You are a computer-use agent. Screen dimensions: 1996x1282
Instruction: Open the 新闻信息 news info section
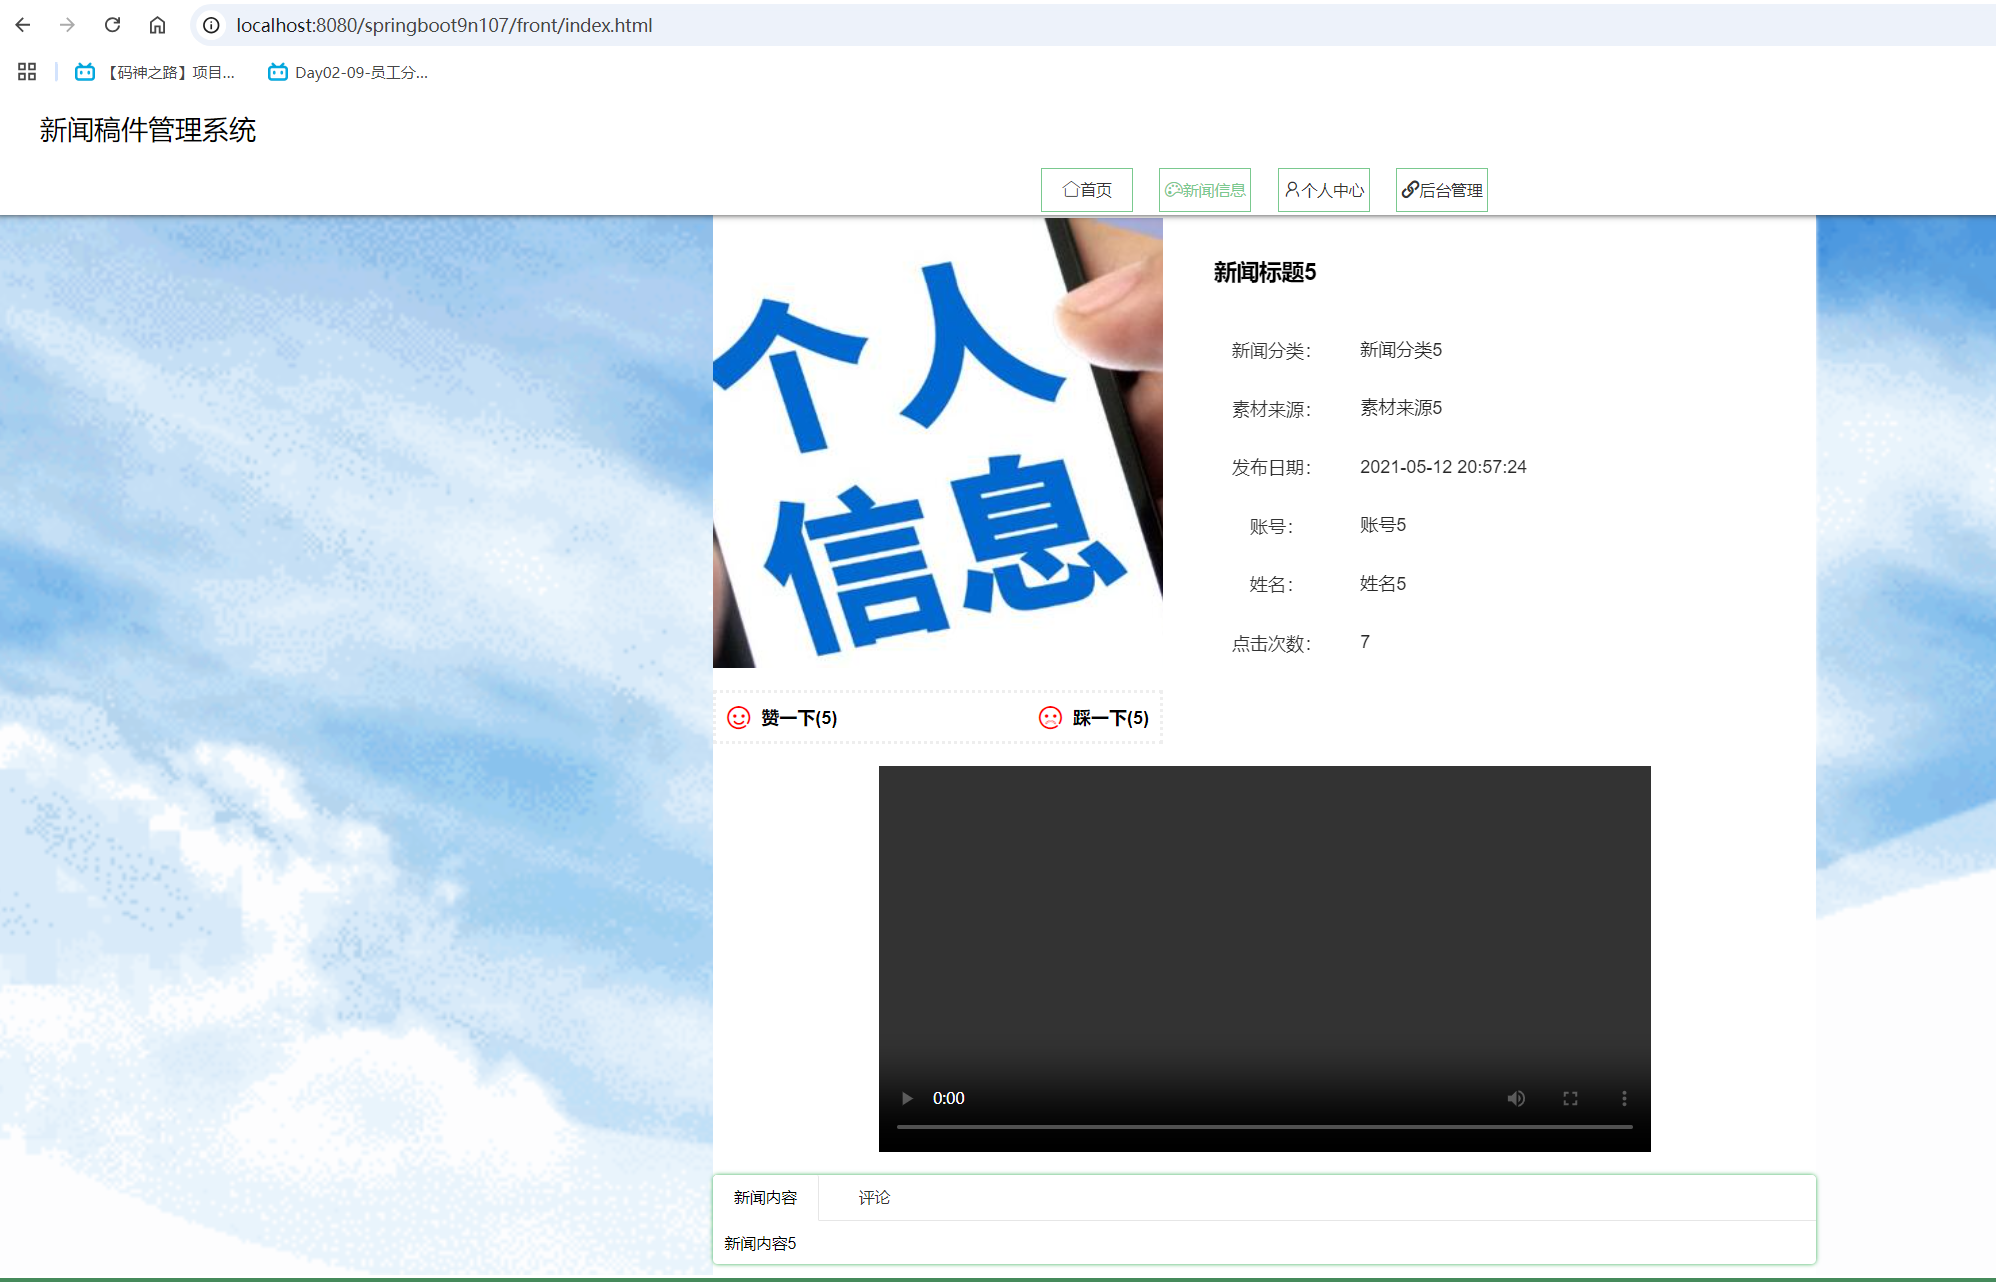1204,189
